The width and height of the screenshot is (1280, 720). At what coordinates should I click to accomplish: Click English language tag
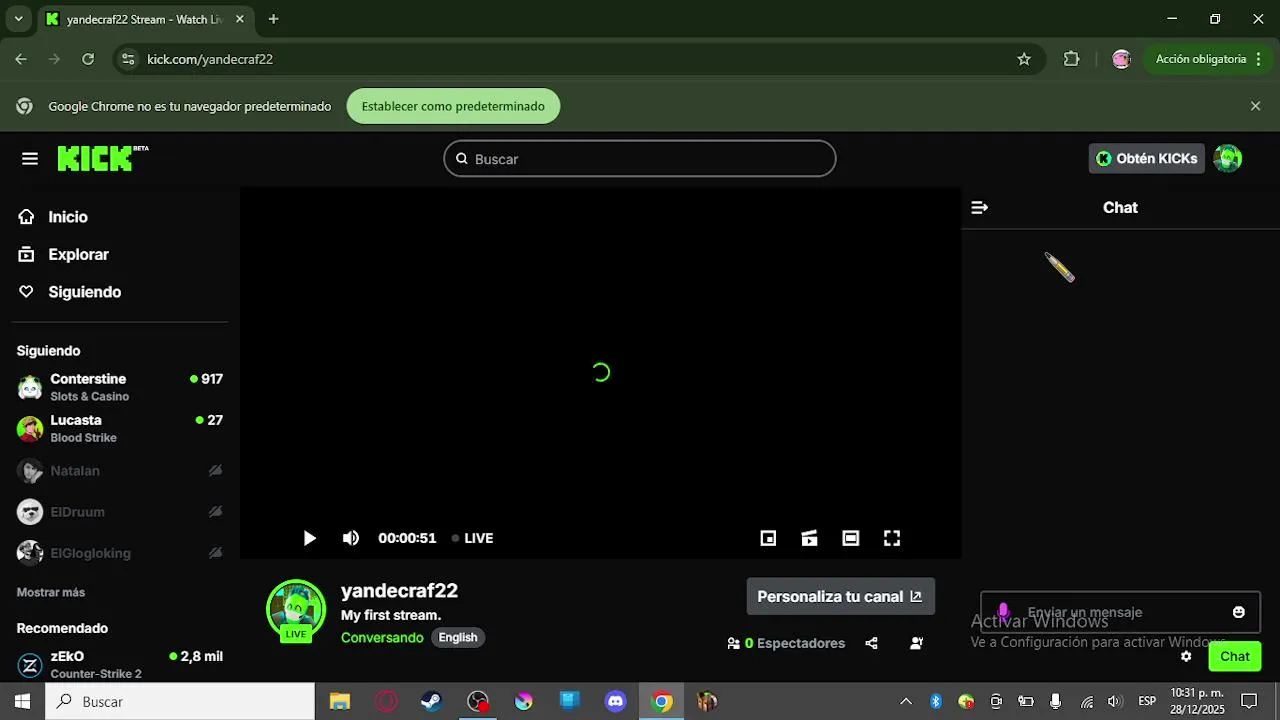tap(458, 638)
